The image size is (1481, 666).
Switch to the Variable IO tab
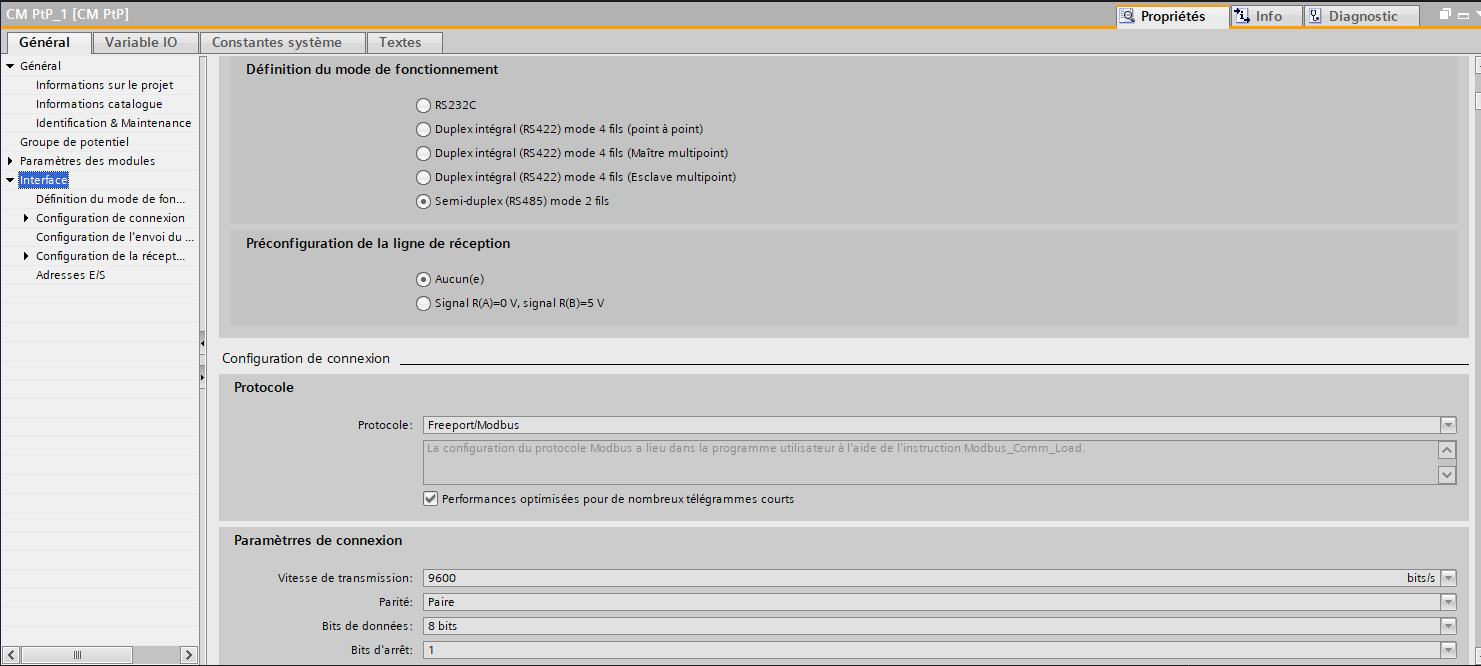(x=141, y=42)
